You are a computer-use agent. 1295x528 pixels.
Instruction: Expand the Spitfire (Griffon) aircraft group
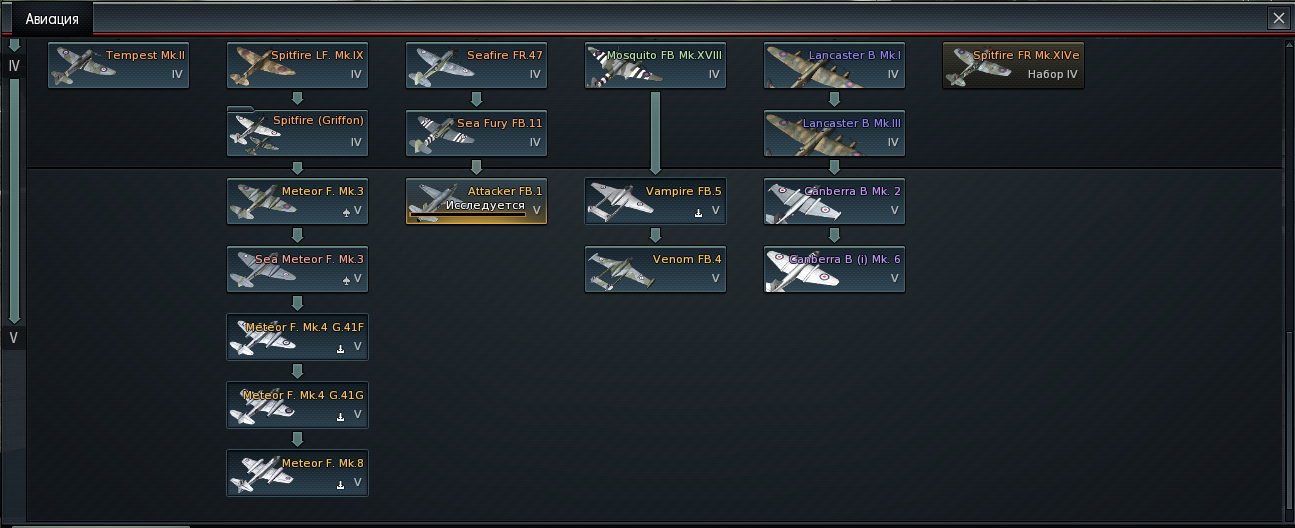click(x=298, y=133)
